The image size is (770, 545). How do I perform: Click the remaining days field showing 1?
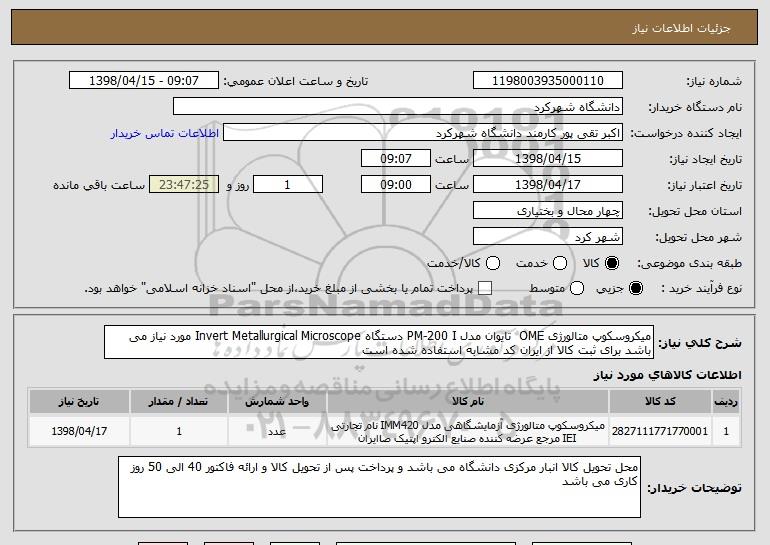(x=288, y=185)
